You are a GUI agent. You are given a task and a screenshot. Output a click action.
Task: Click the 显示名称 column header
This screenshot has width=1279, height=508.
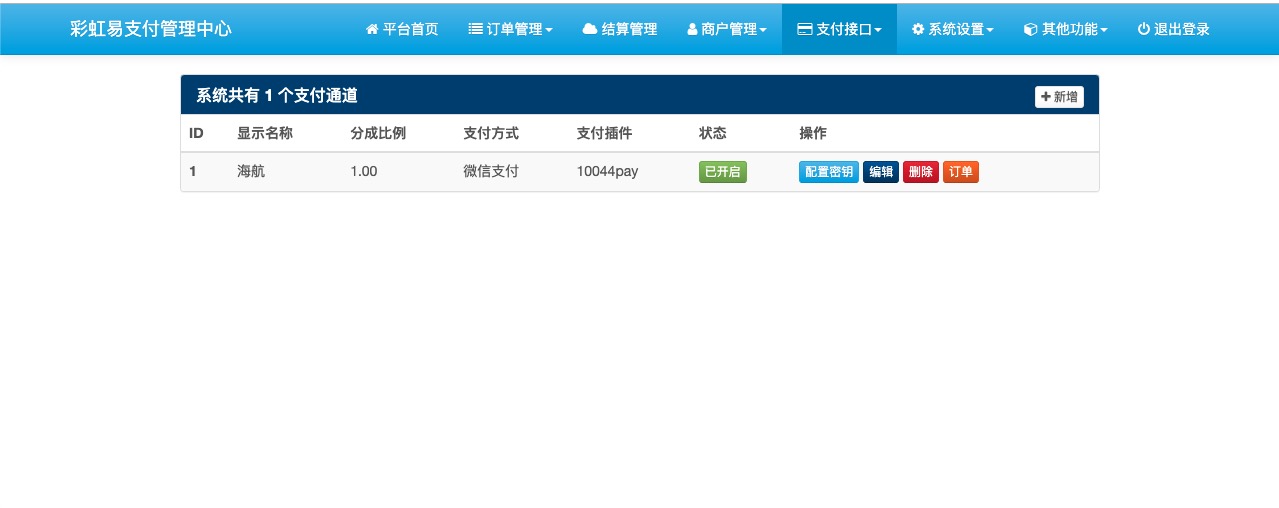pos(265,133)
